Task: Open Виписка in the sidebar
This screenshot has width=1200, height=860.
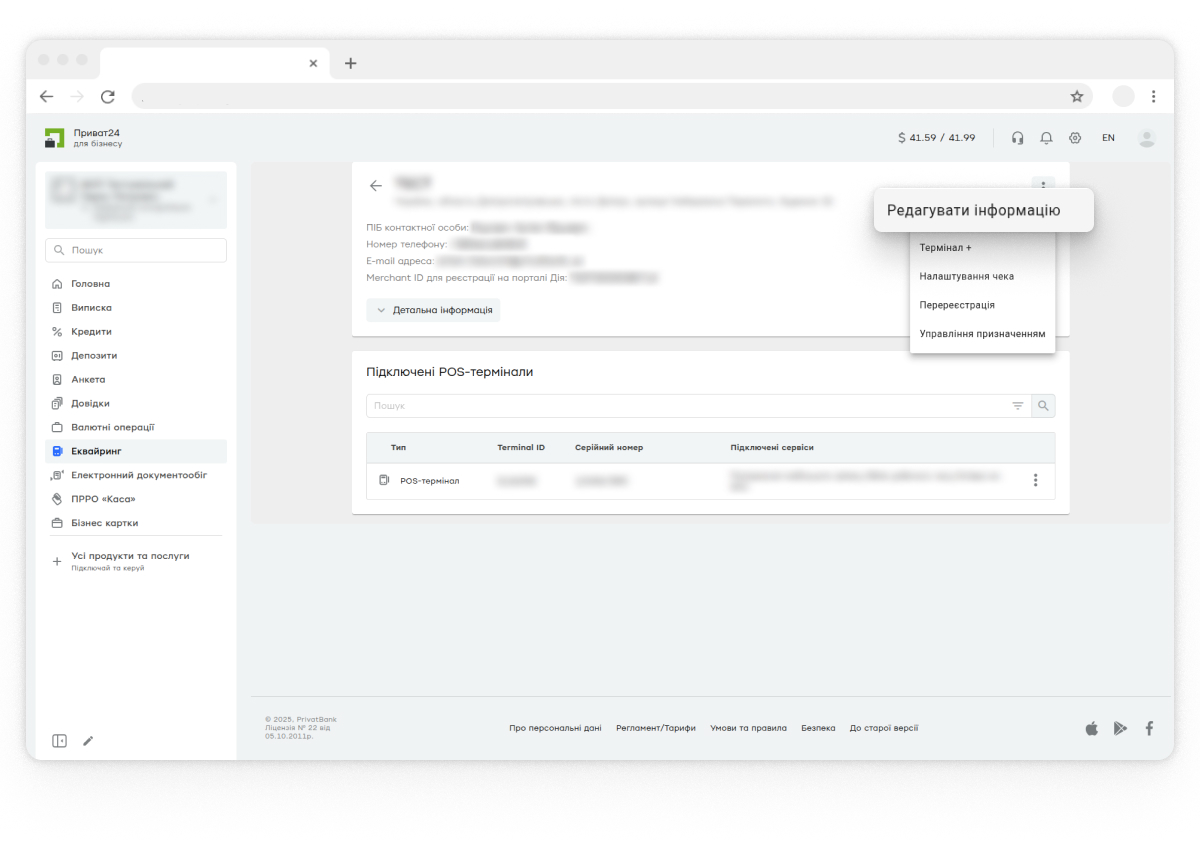Action: [x=91, y=308]
